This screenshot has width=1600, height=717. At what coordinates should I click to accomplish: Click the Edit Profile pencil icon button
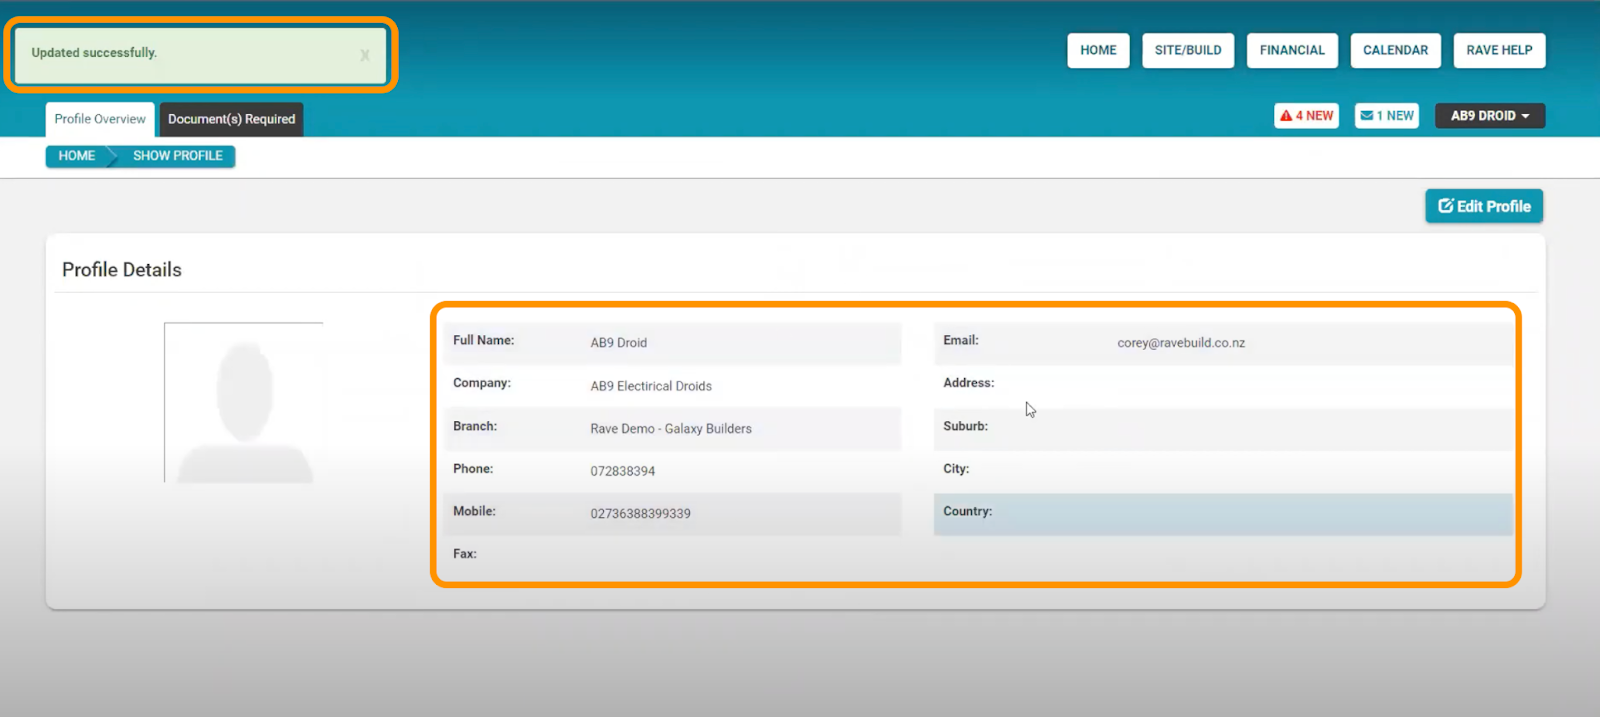1484,206
